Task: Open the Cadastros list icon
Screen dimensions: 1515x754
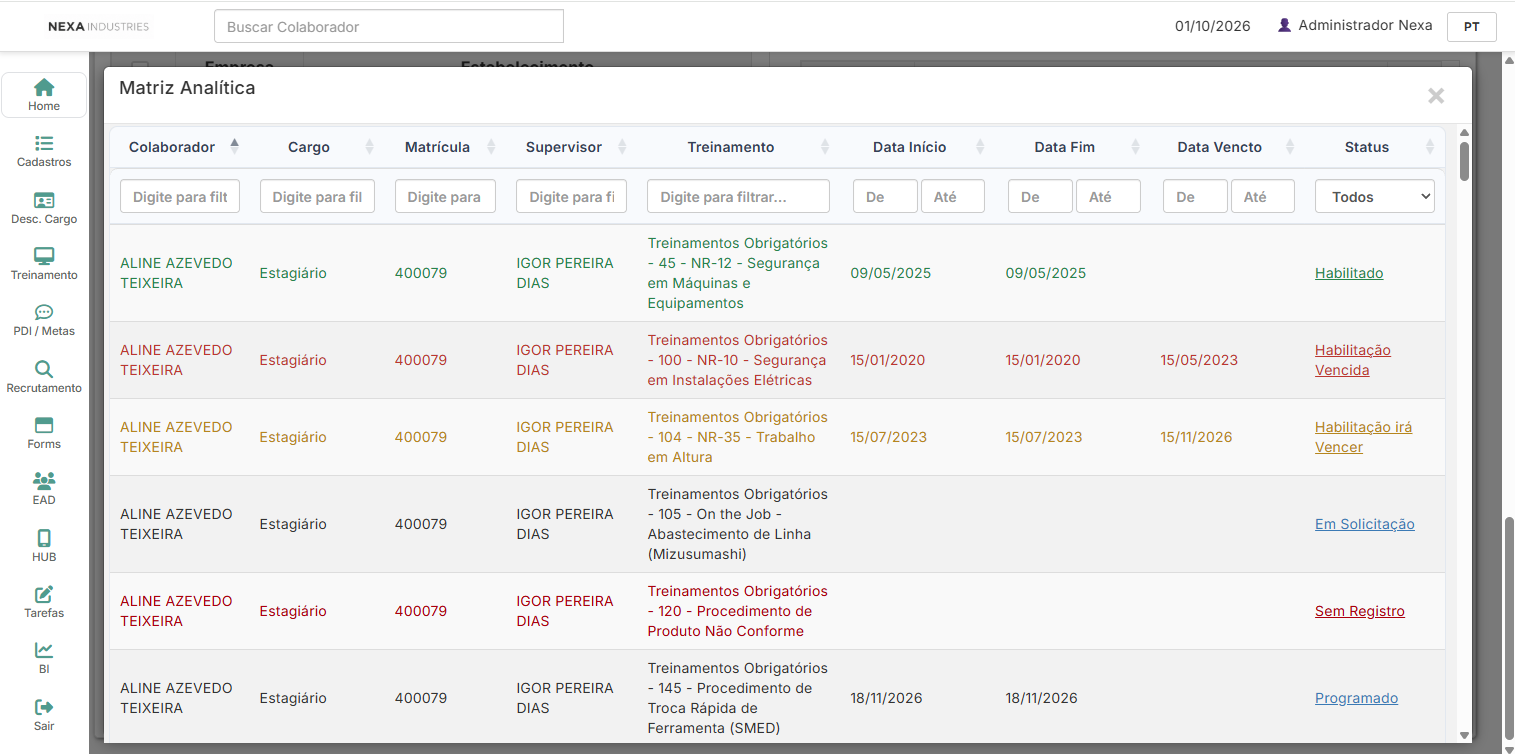Action: (44, 144)
